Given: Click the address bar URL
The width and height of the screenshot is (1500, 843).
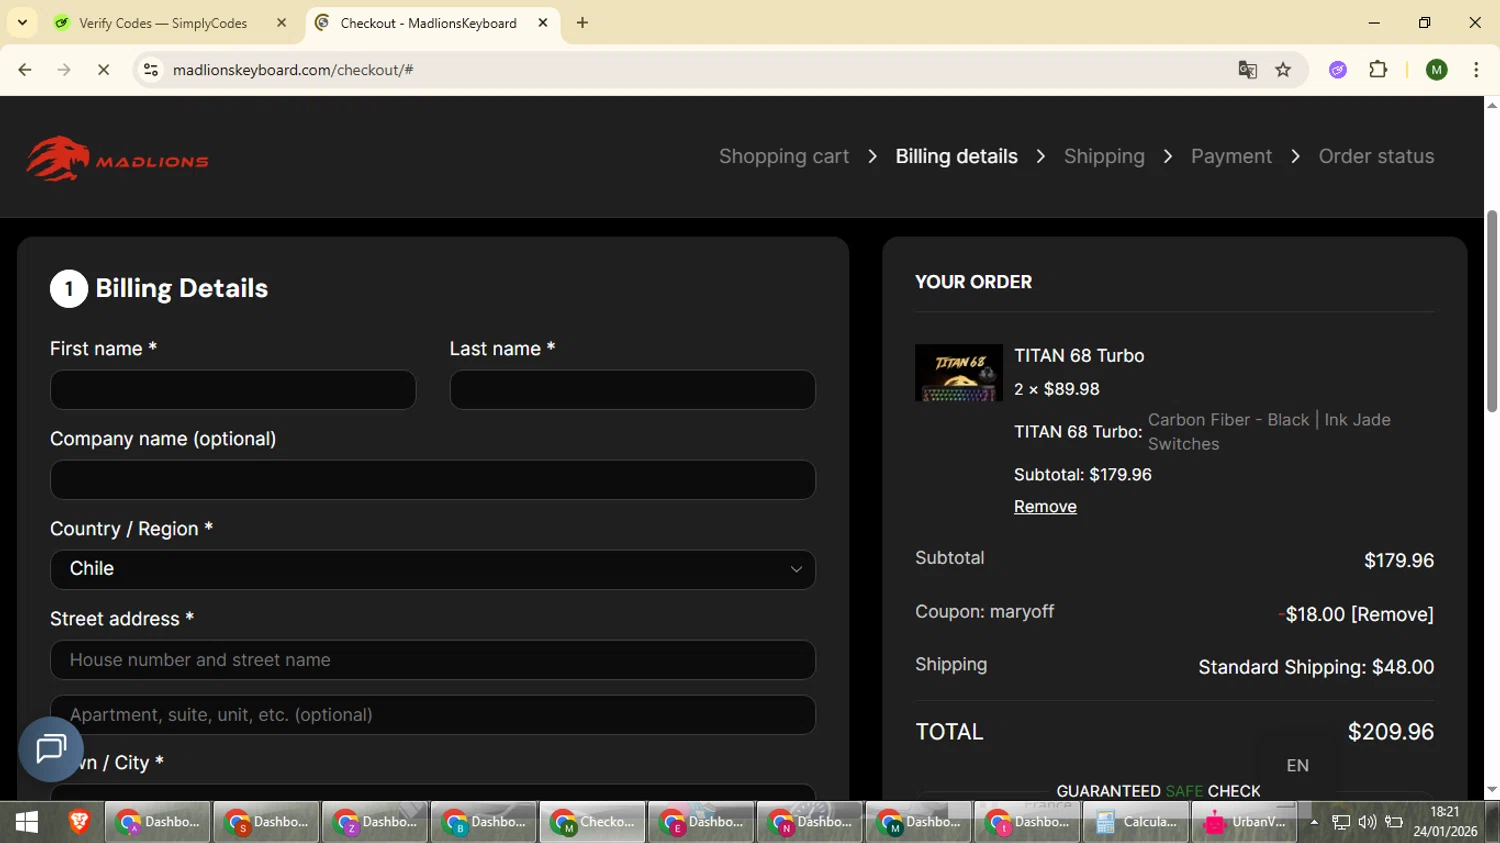Looking at the screenshot, I should click(293, 70).
